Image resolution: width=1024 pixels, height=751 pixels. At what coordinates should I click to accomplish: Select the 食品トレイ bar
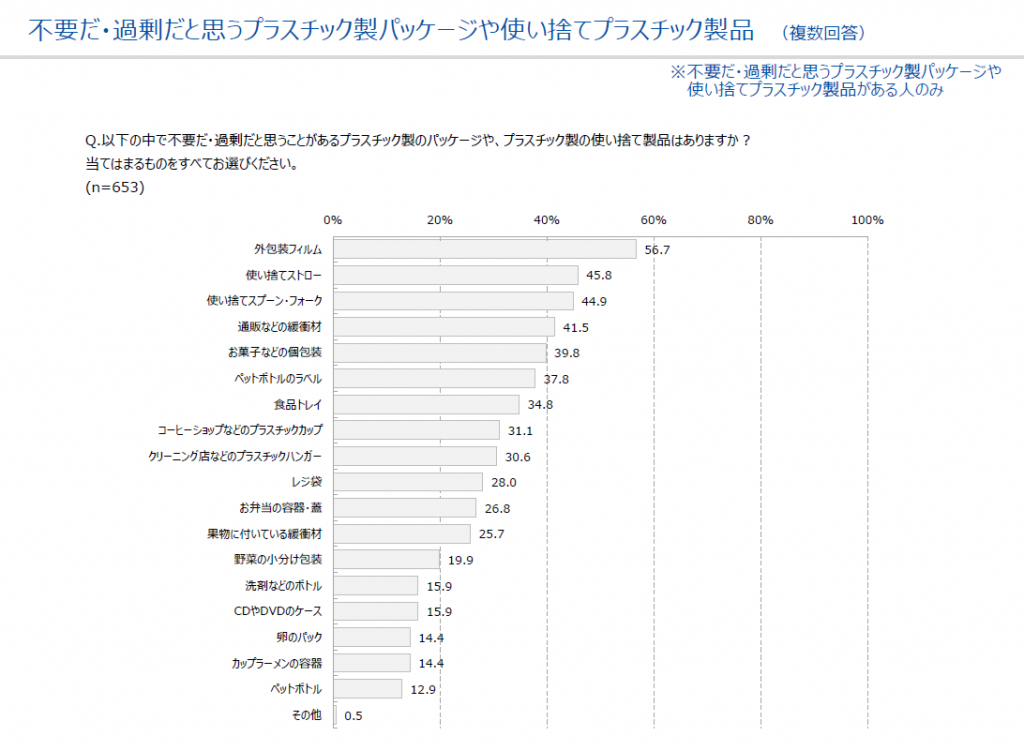(x=426, y=404)
